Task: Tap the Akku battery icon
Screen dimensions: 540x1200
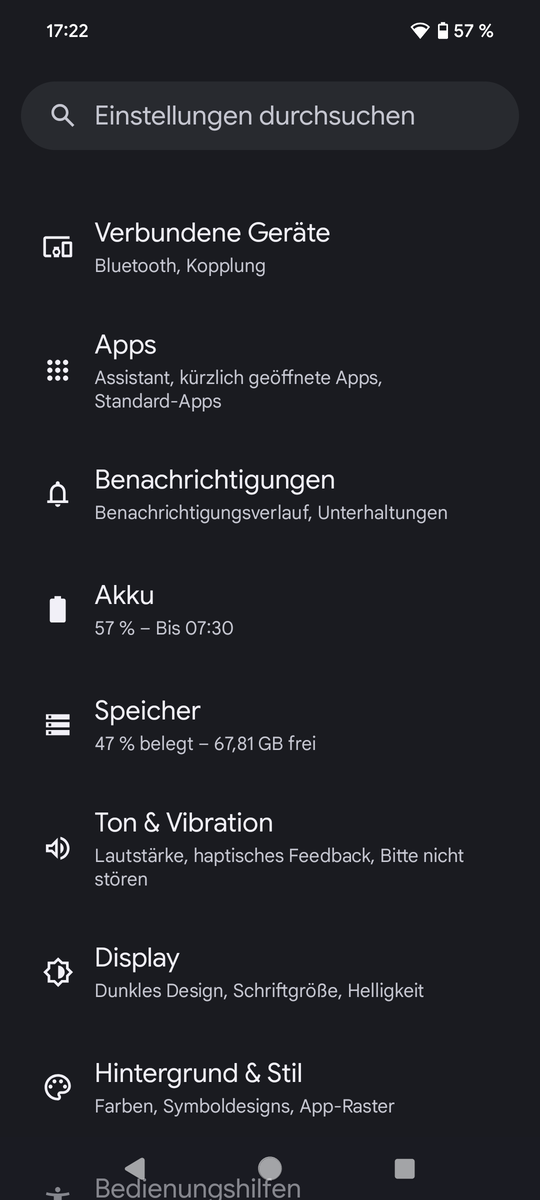Action: 58,610
